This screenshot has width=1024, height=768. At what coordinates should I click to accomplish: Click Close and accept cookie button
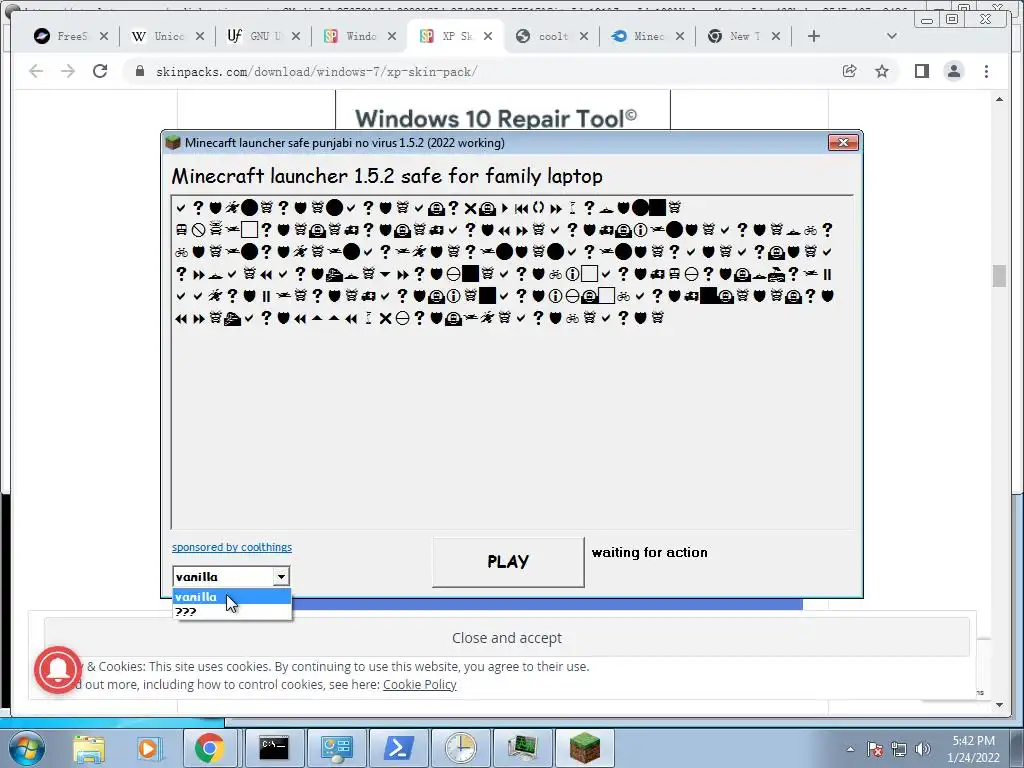pos(507,637)
